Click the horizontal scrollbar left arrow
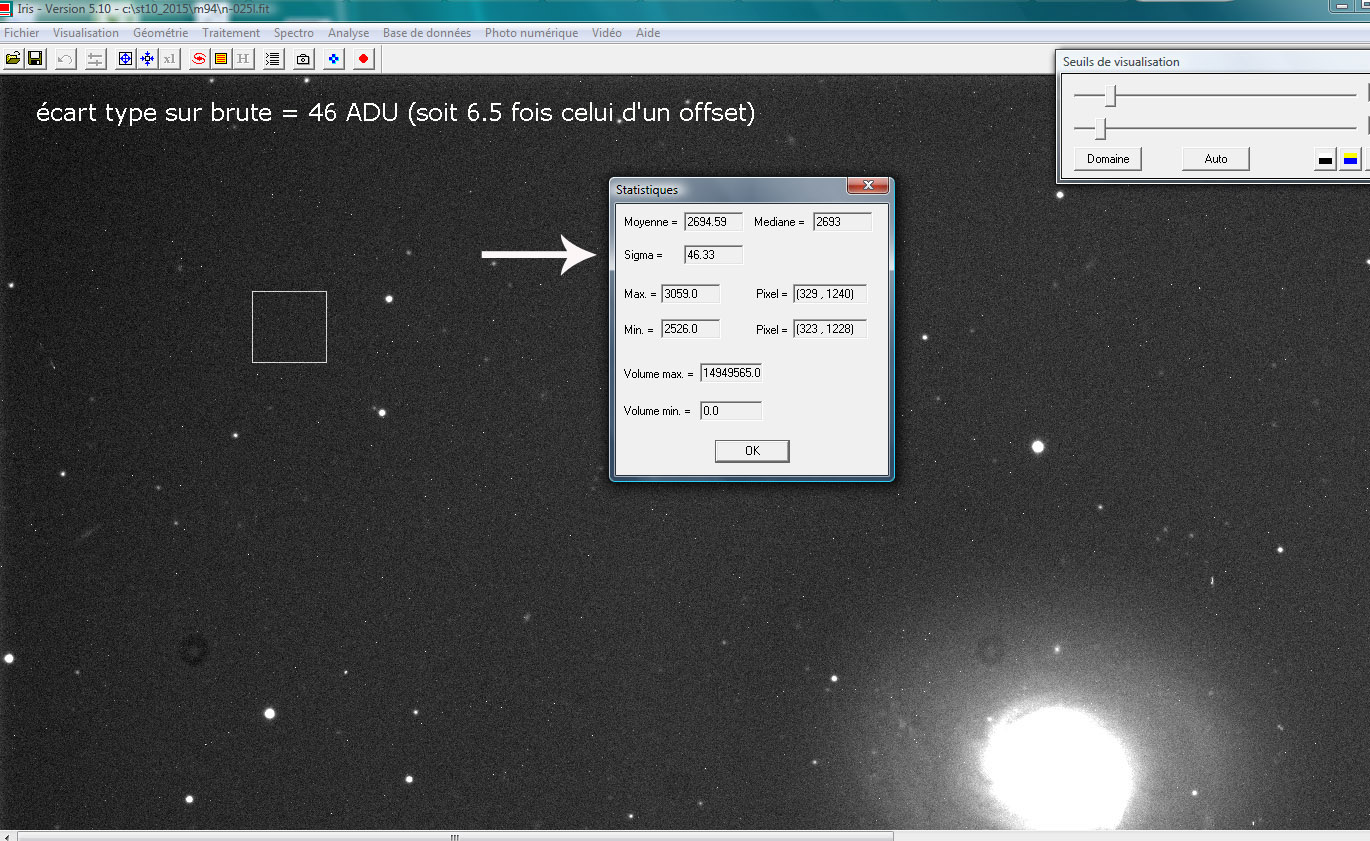The height and width of the screenshot is (841, 1370). point(8,836)
